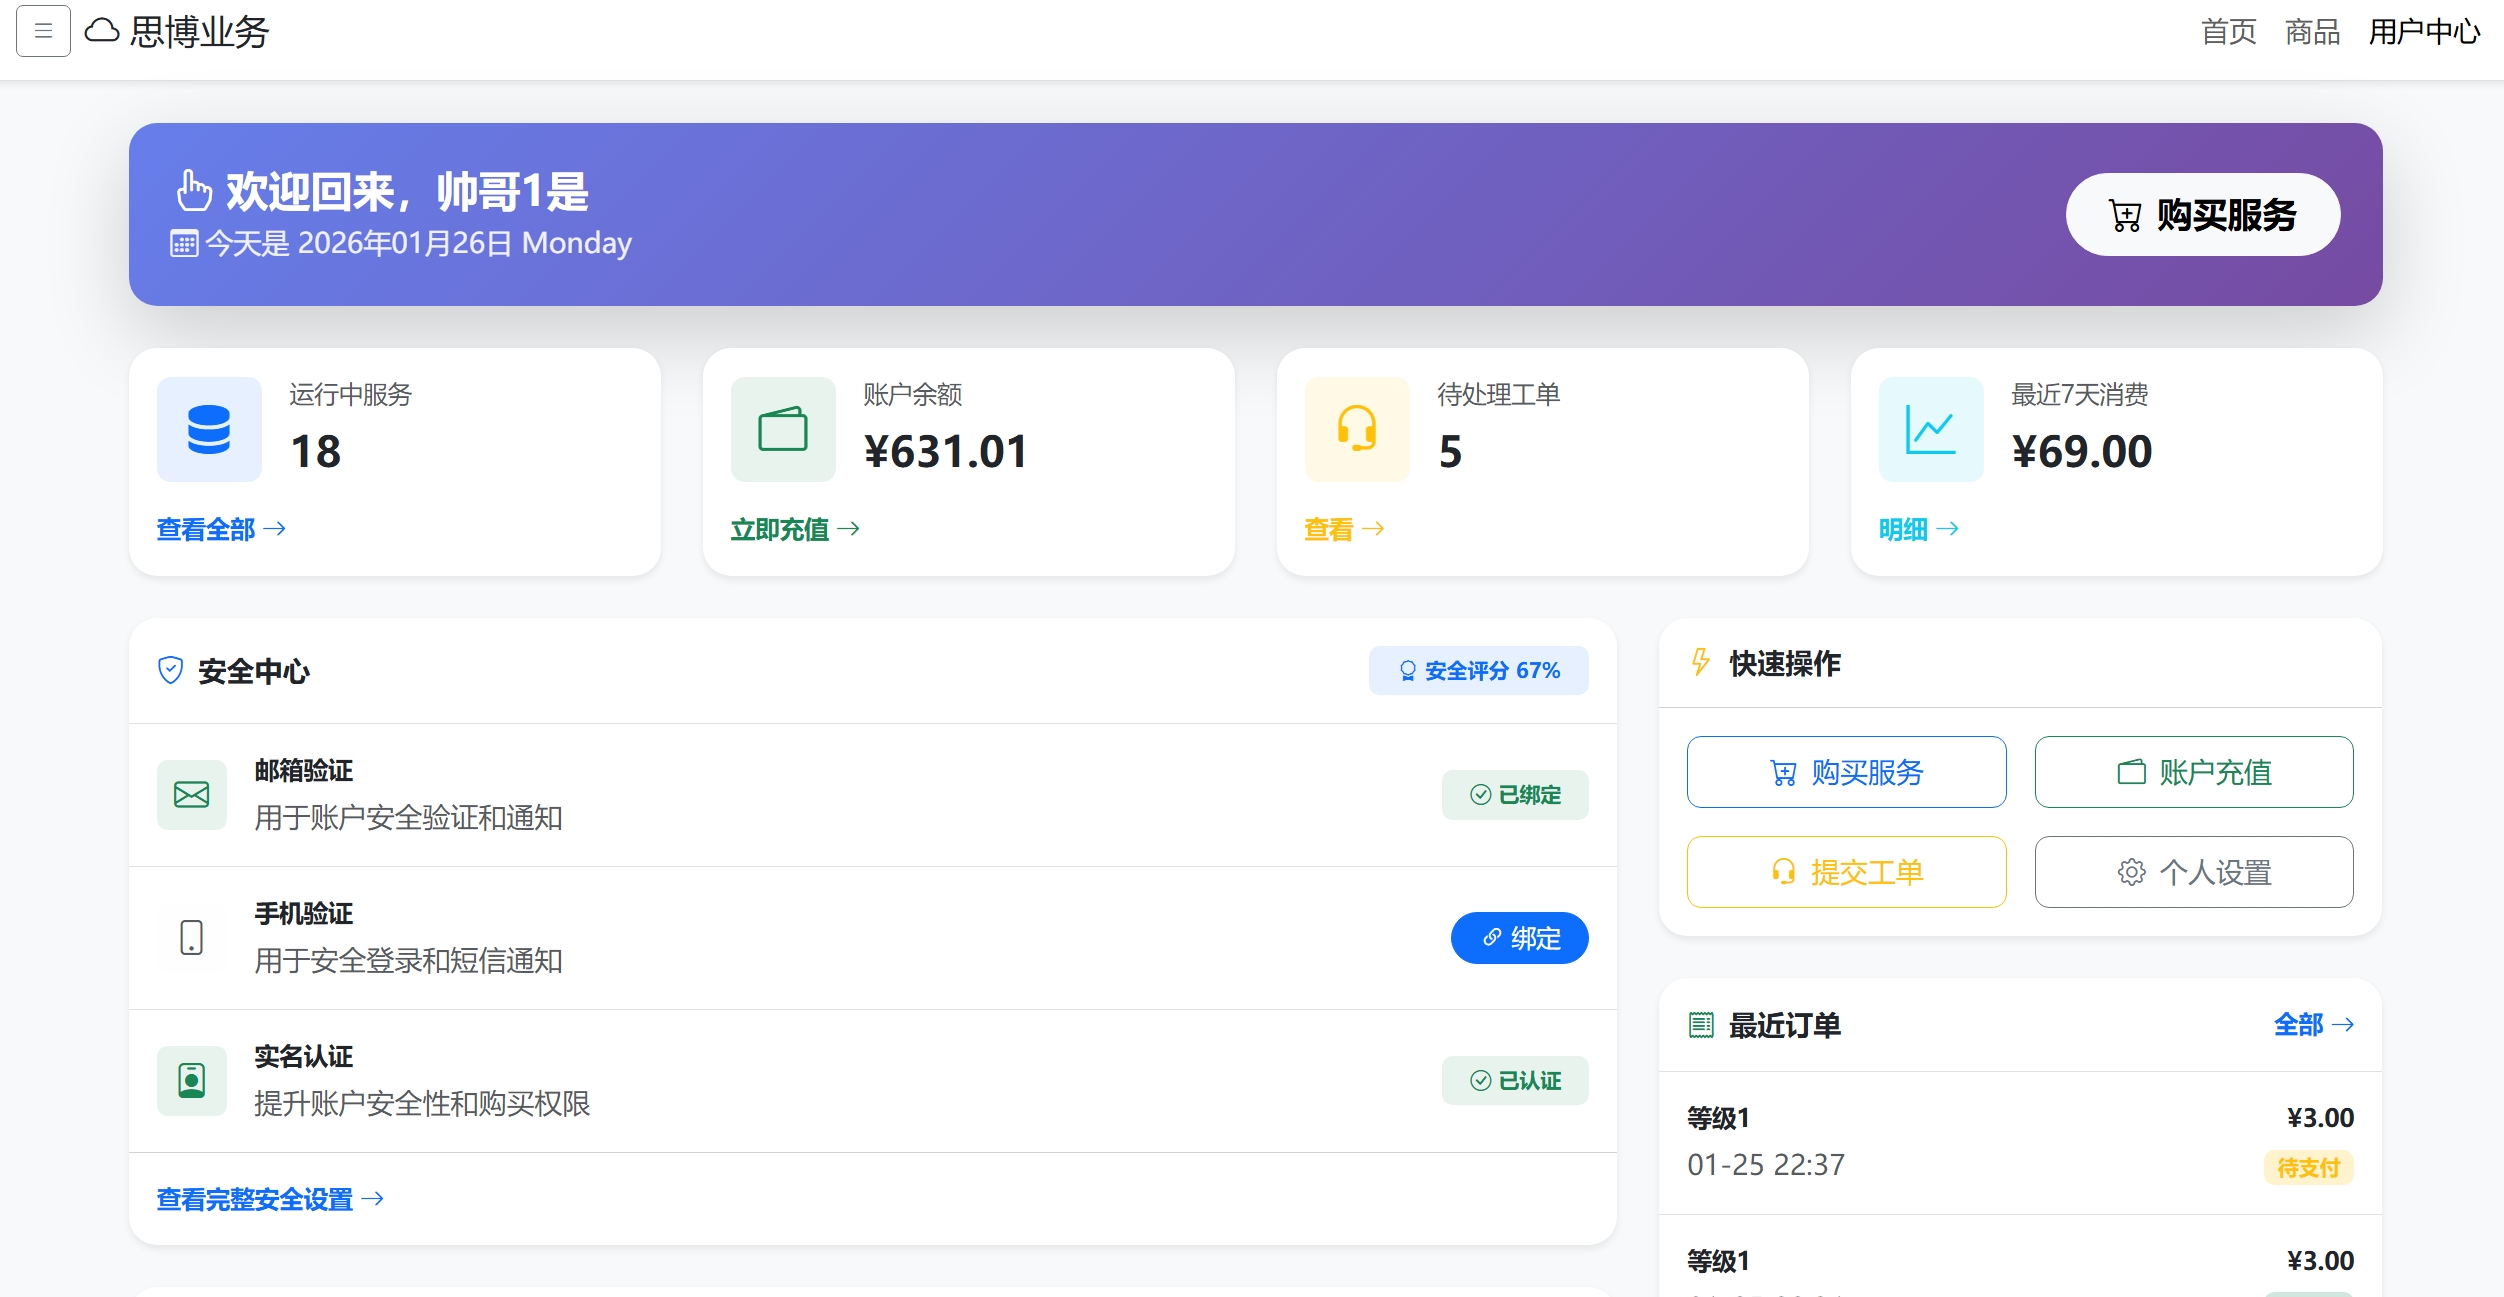The width and height of the screenshot is (2504, 1297).
Task: Click the 已认证 badge for 实名认证
Action: coord(1514,1080)
